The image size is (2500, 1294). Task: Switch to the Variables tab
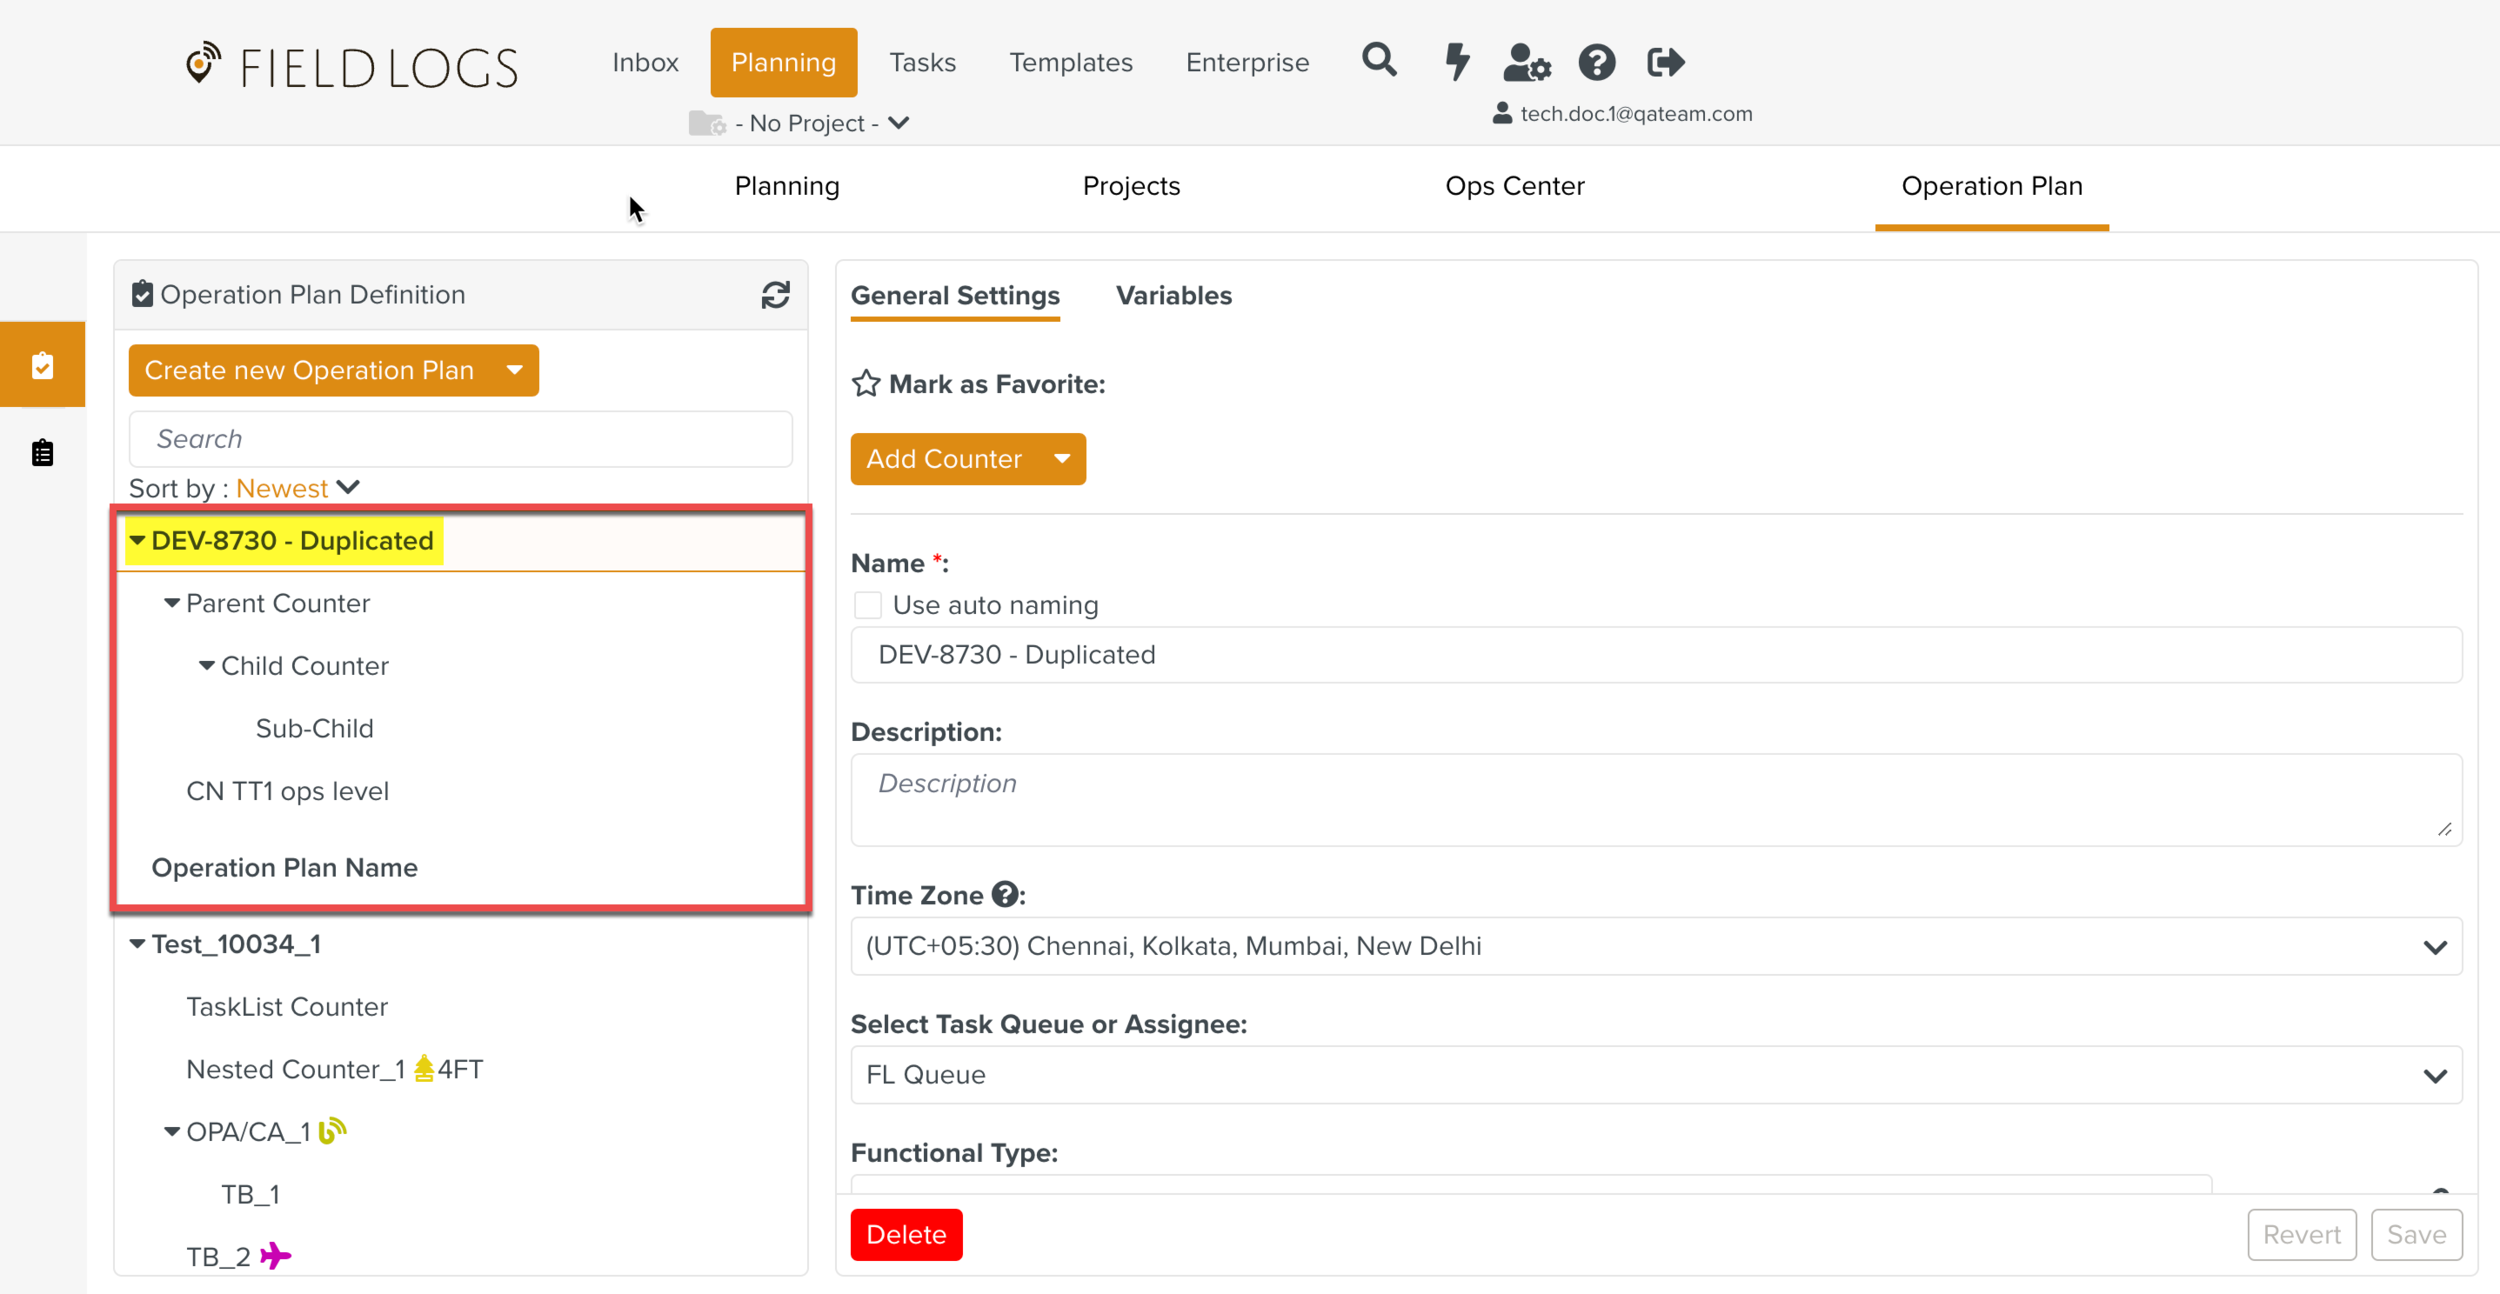tap(1173, 296)
